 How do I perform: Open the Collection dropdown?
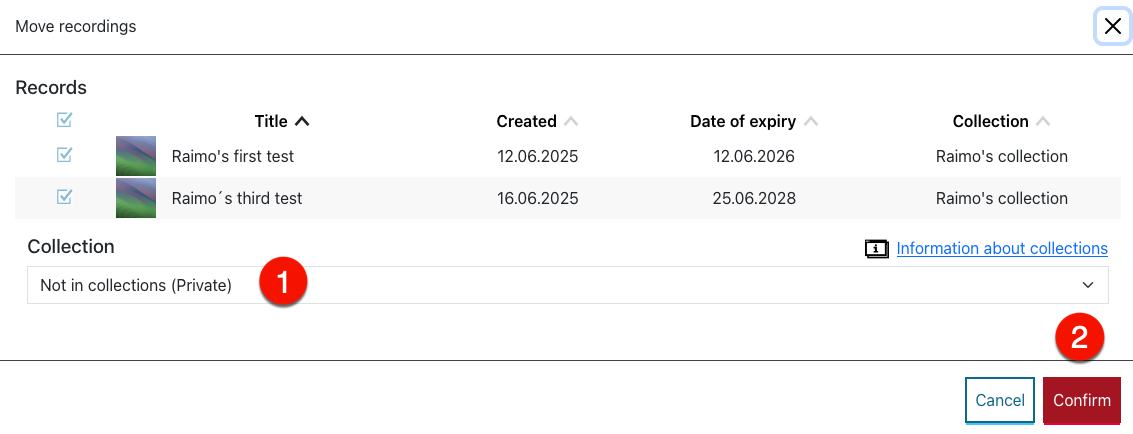coord(567,285)
